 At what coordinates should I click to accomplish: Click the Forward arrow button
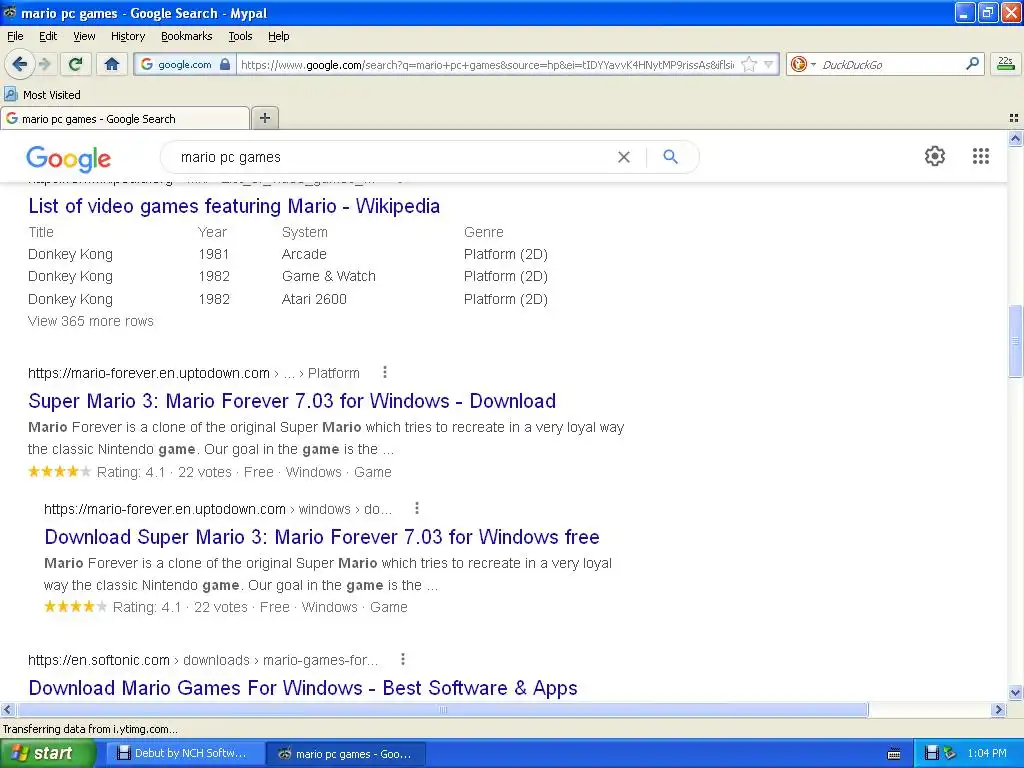(x=44, y=64)
